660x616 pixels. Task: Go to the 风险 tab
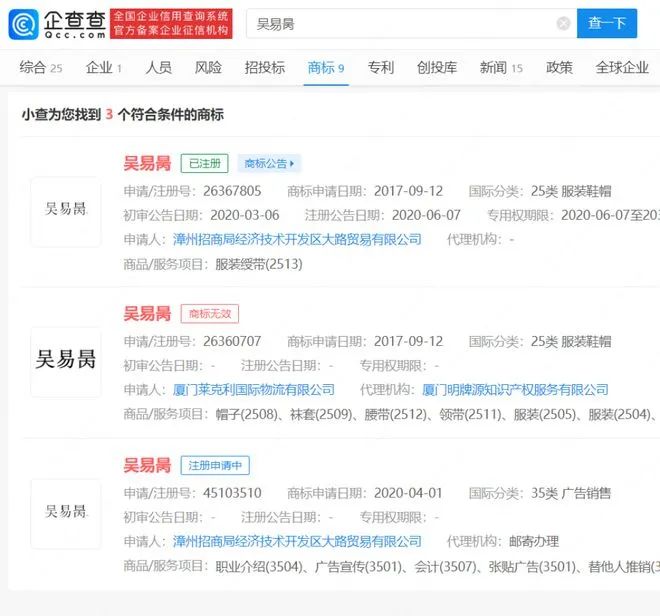[208, 67]
